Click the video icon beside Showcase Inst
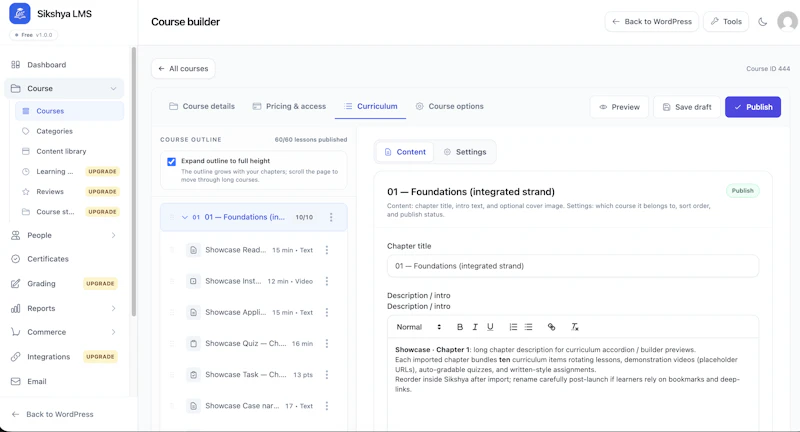Image resolution: width=800 pixels, height=432 pixels. [x=193, y=281]
